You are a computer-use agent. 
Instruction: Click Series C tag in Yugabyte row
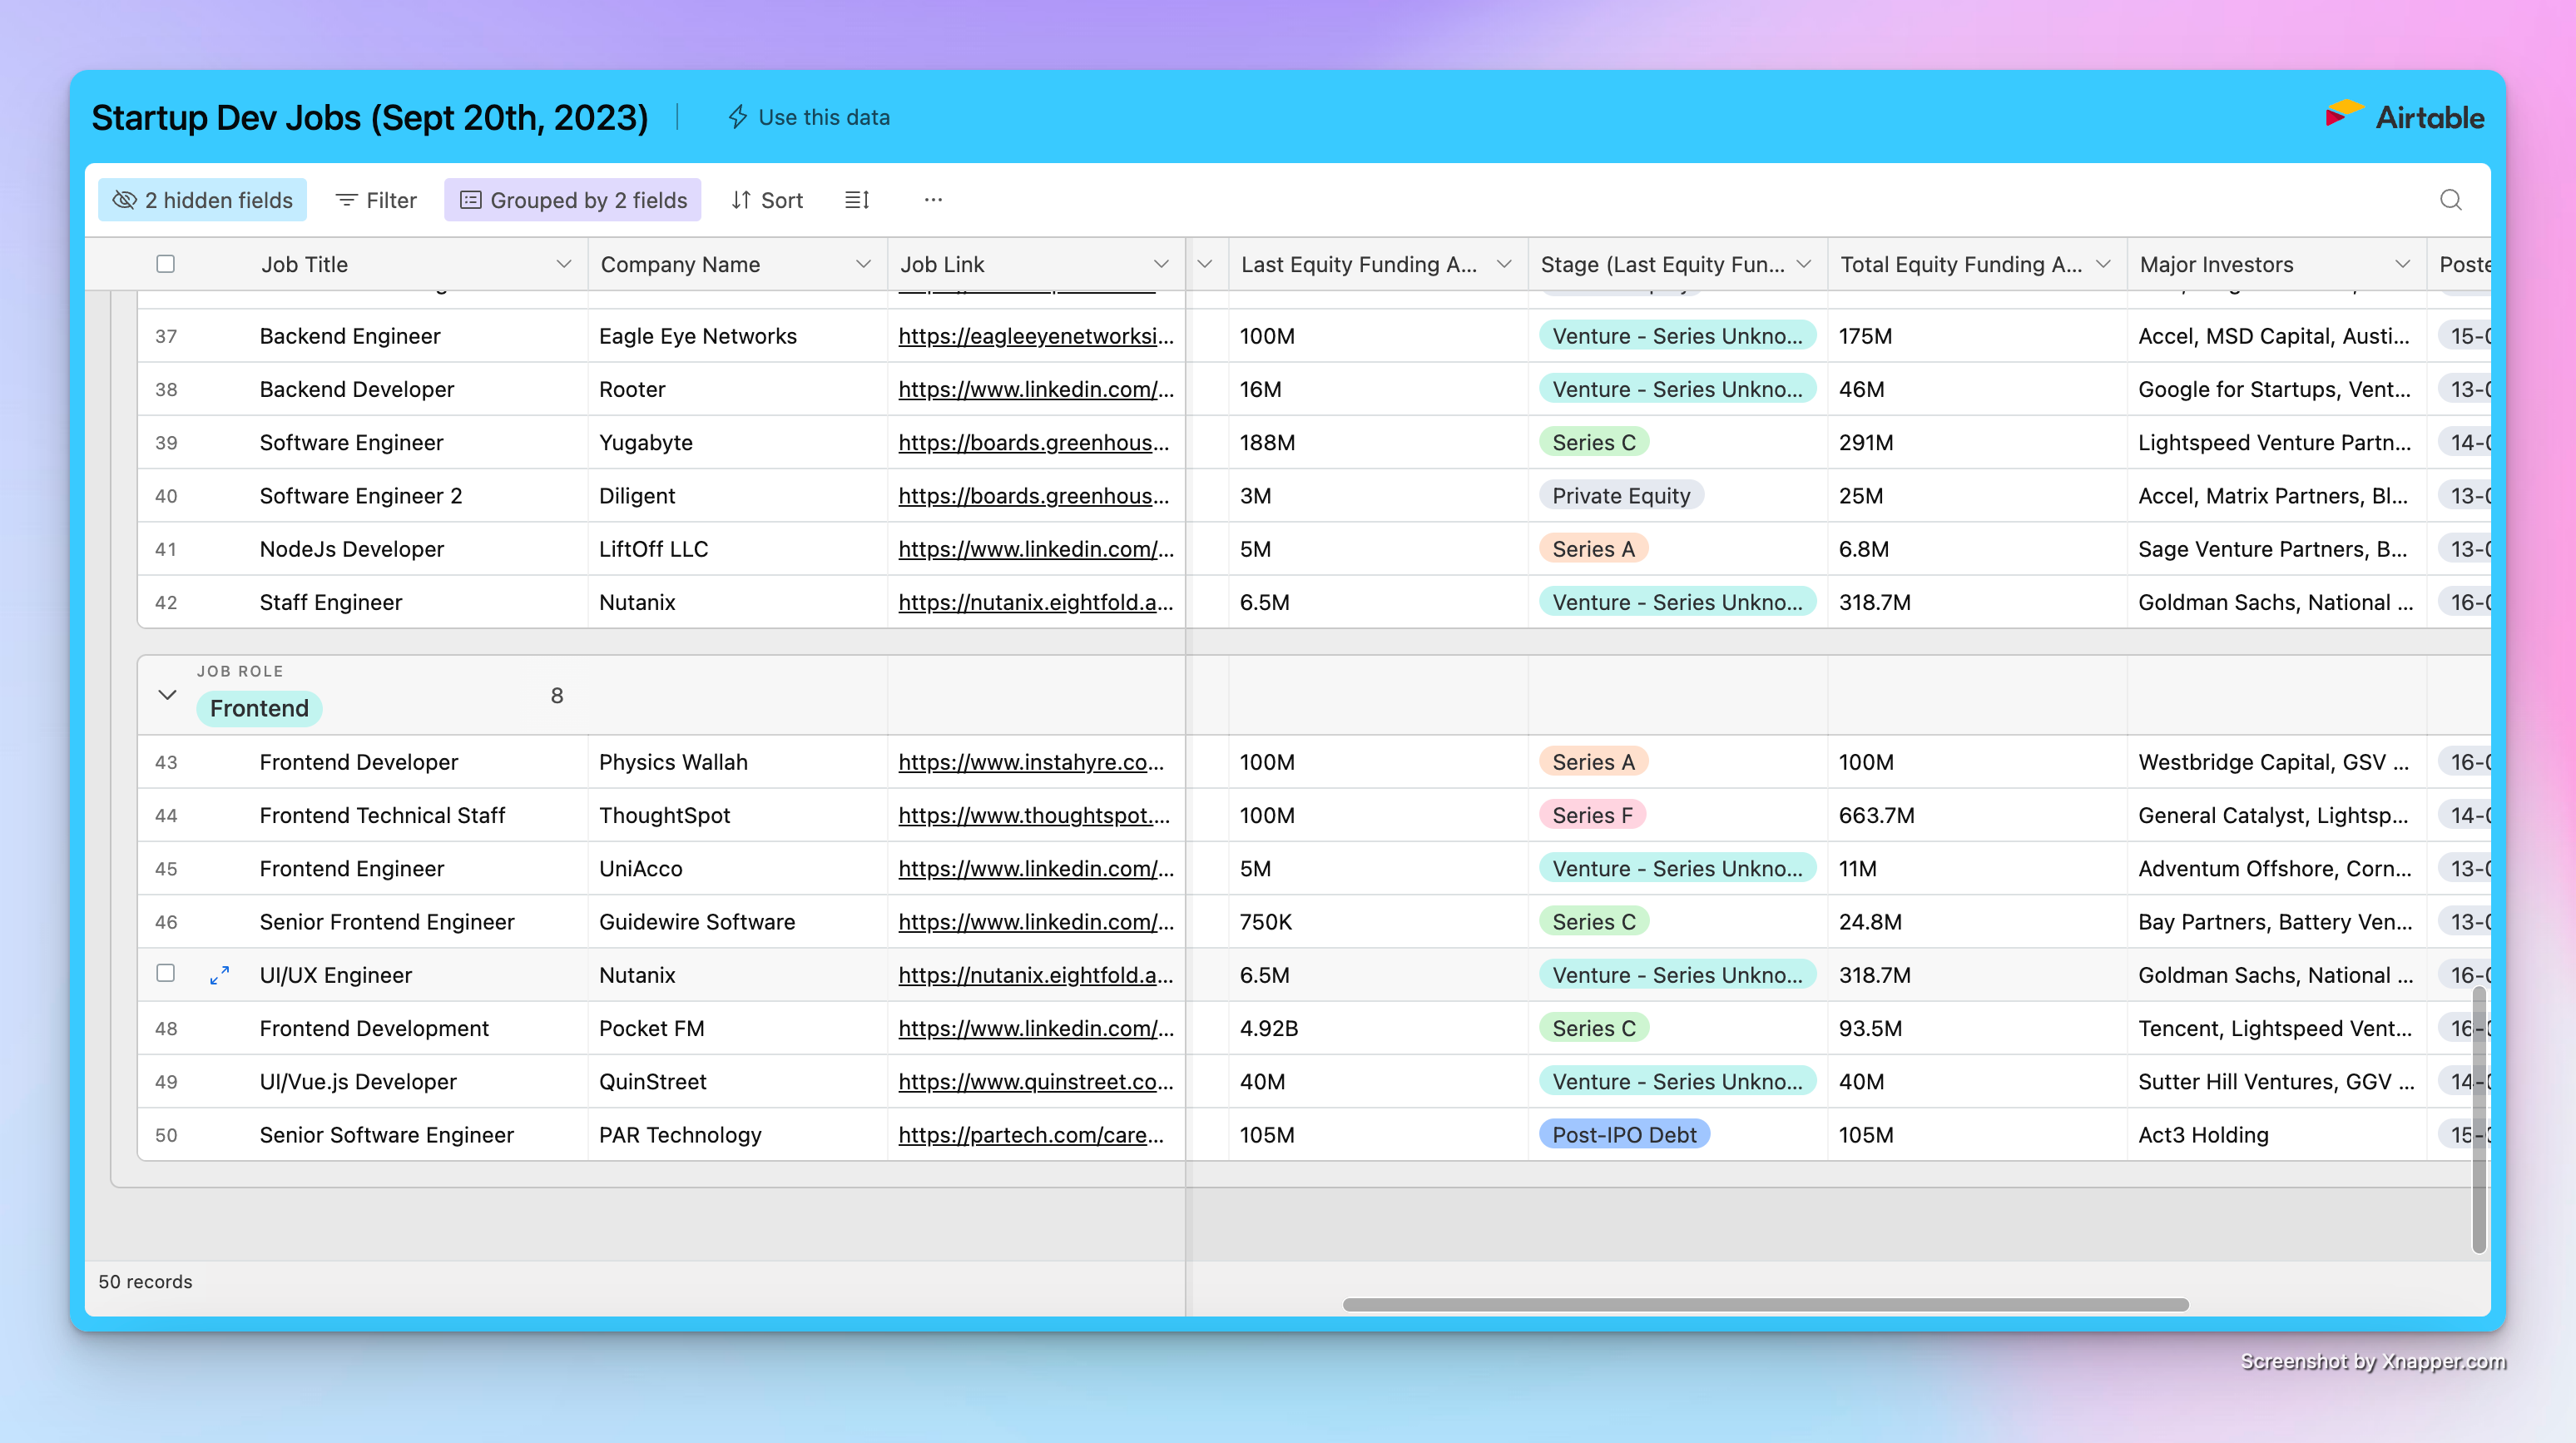point(1594,442)
